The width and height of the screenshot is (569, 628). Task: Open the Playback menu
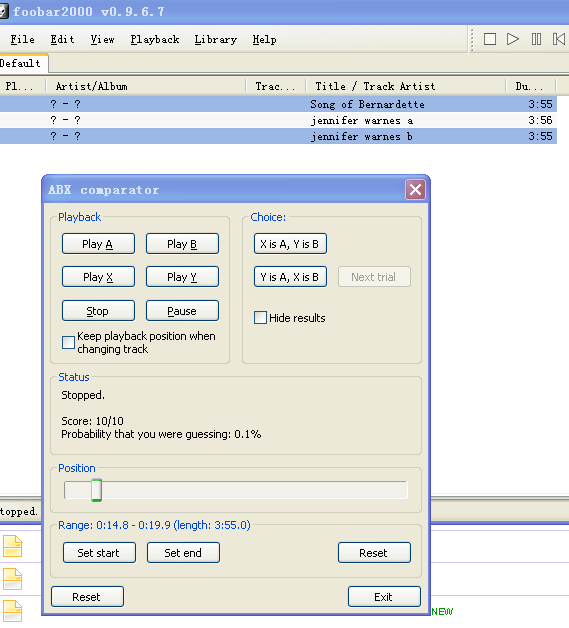tap(155, 39)
